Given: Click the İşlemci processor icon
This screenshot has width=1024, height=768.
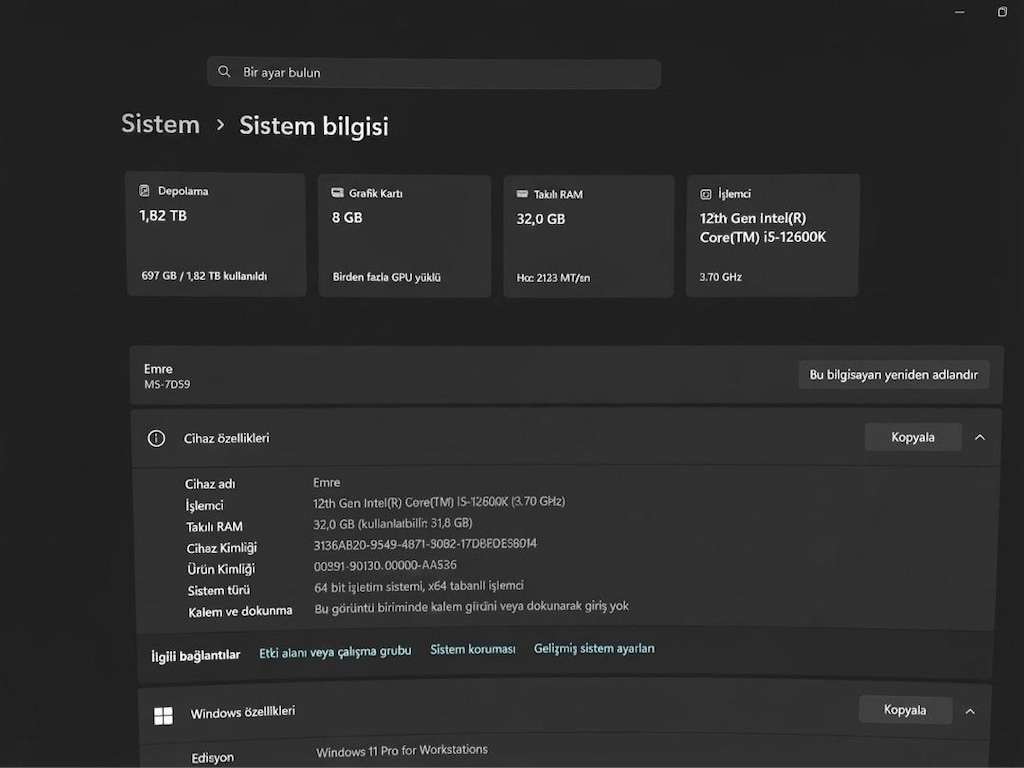Looking at the screenshot, I should pos(705,194).
